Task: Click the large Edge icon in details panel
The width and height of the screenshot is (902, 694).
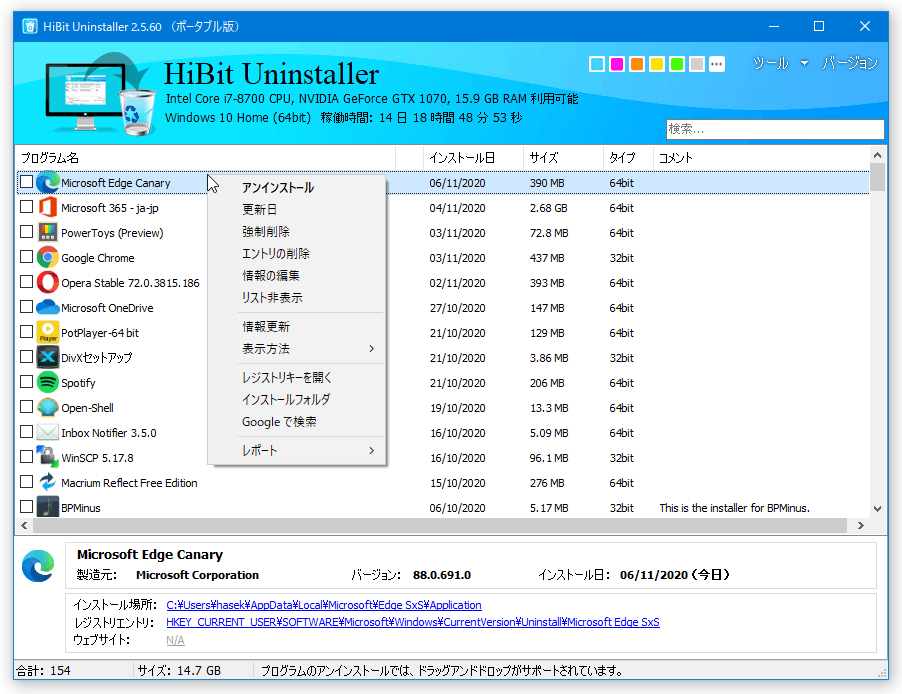Action: click(39, 566)
